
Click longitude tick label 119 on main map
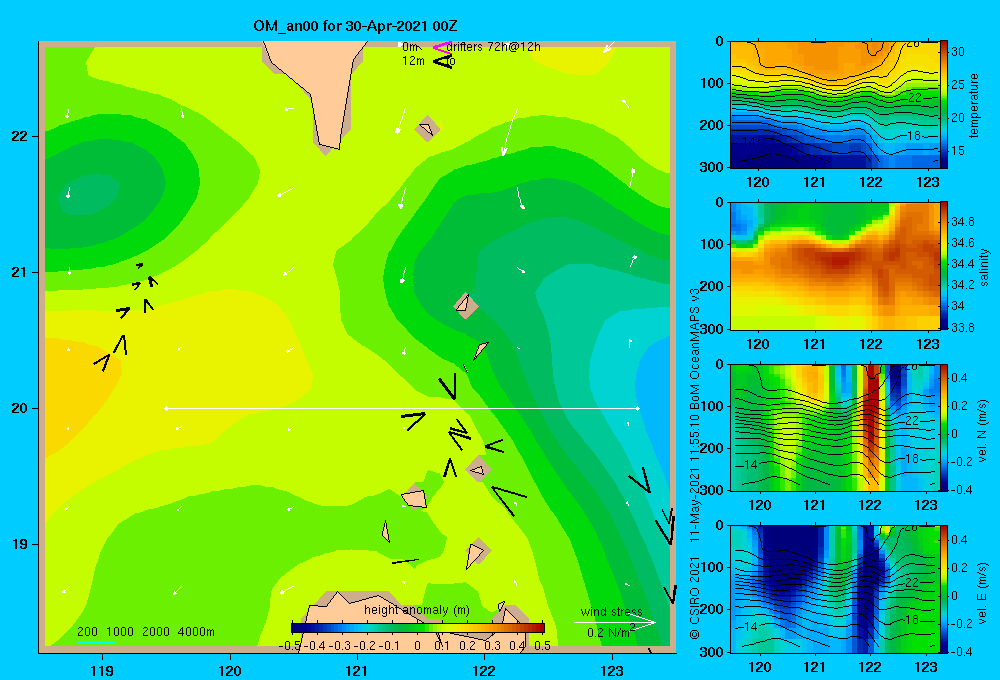(x=102, y=671)
